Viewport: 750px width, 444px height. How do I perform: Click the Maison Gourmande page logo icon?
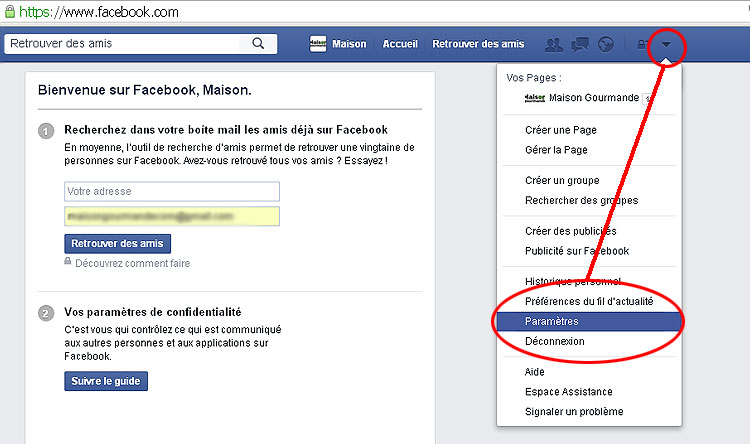[x=535, y=98]
